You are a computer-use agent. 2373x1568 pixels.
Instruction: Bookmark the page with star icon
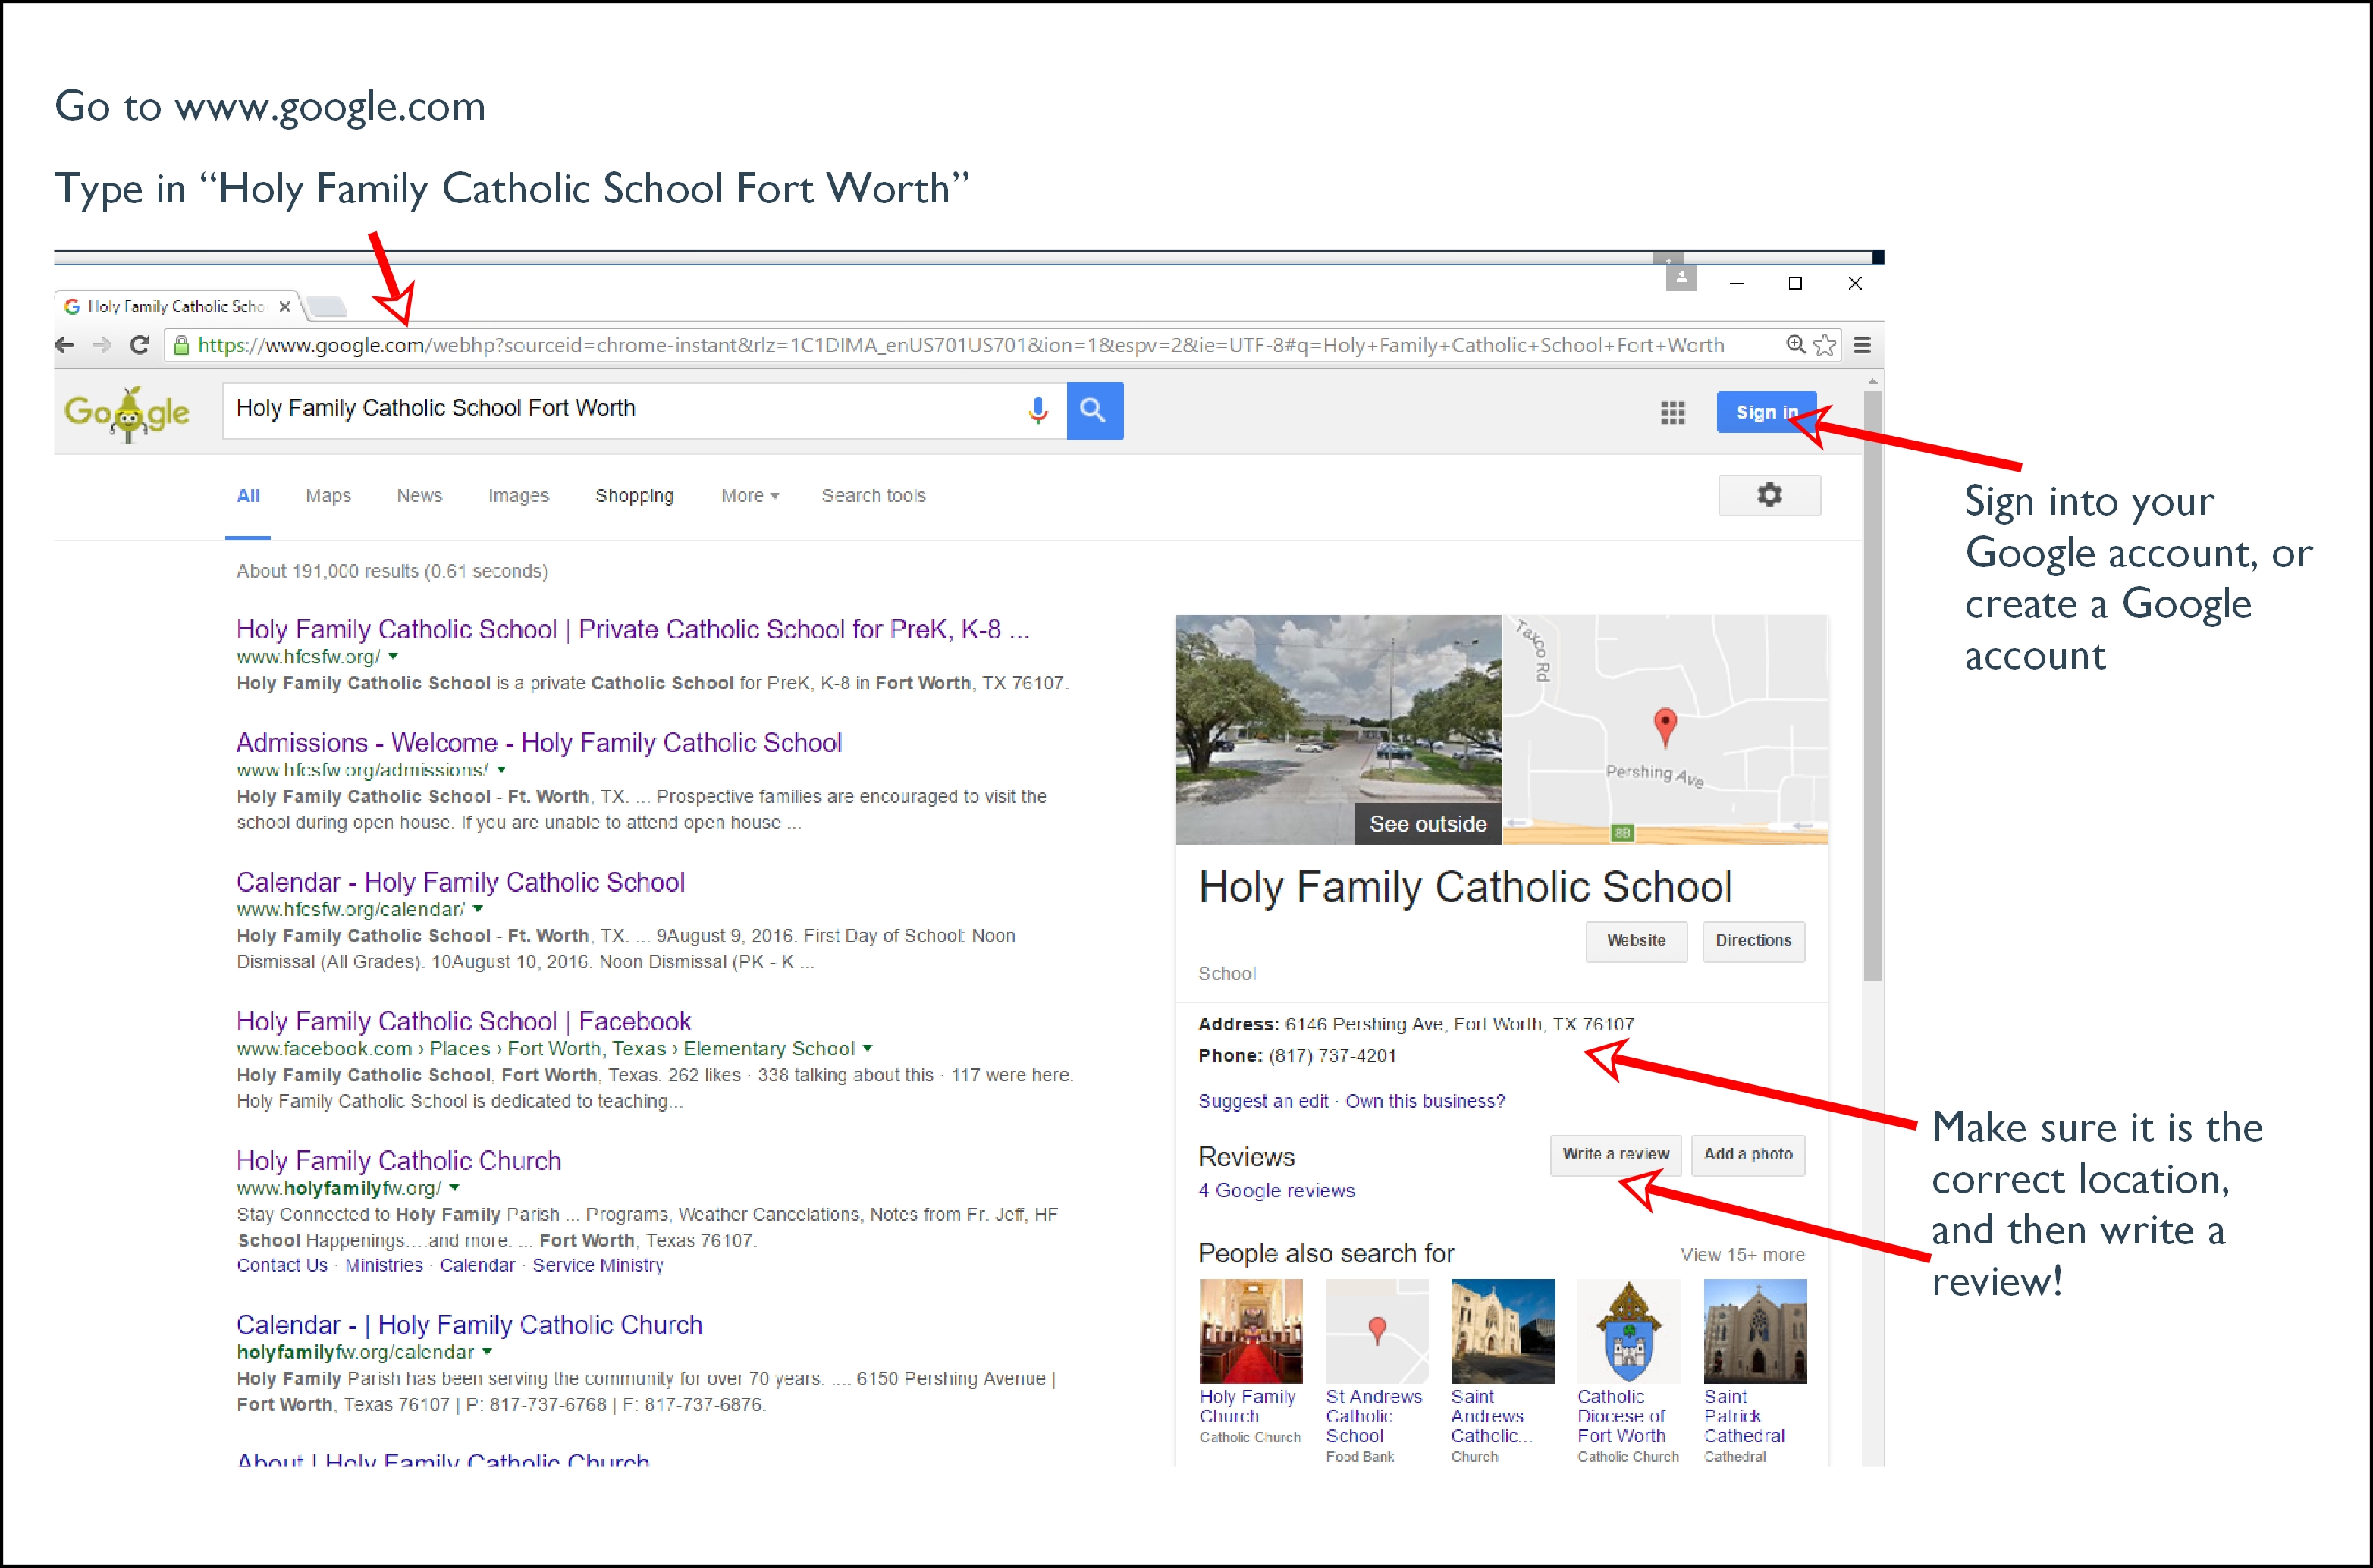(x=1825, y=345)
